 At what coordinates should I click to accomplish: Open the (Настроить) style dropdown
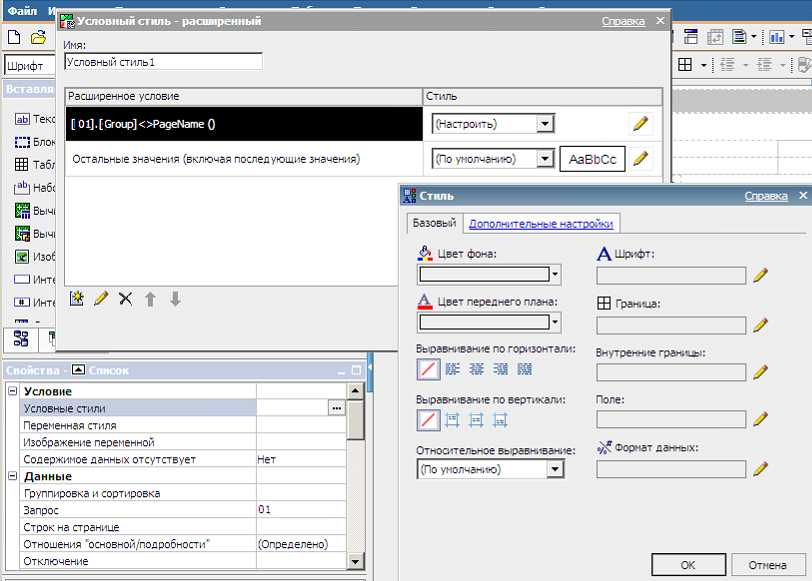coord(545,124)
